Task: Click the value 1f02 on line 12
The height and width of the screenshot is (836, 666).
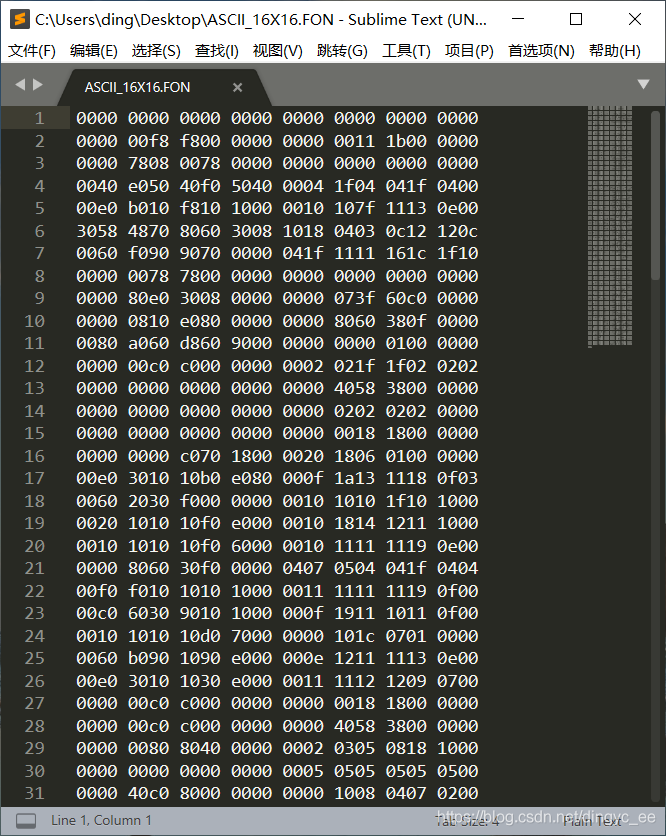Action: [x=406, y=366]
